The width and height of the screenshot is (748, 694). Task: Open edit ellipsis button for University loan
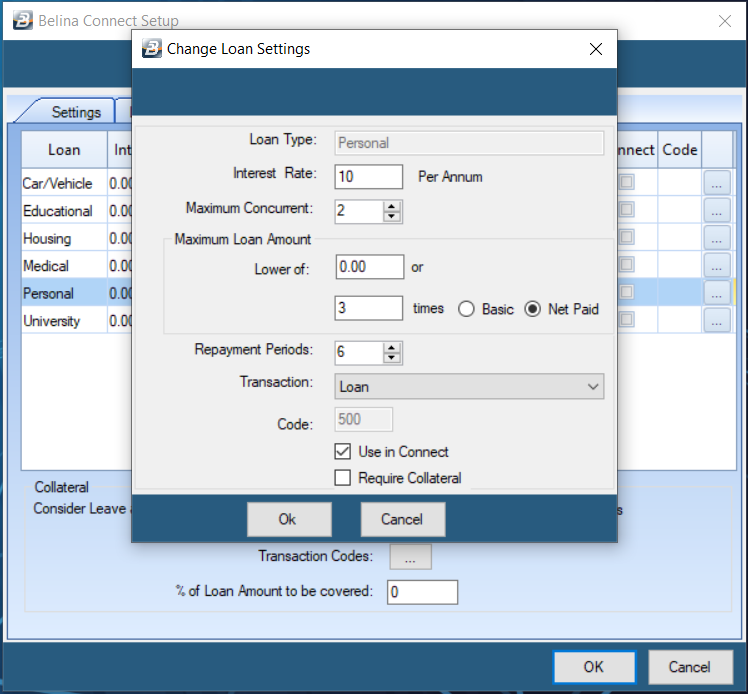[717, 320]
